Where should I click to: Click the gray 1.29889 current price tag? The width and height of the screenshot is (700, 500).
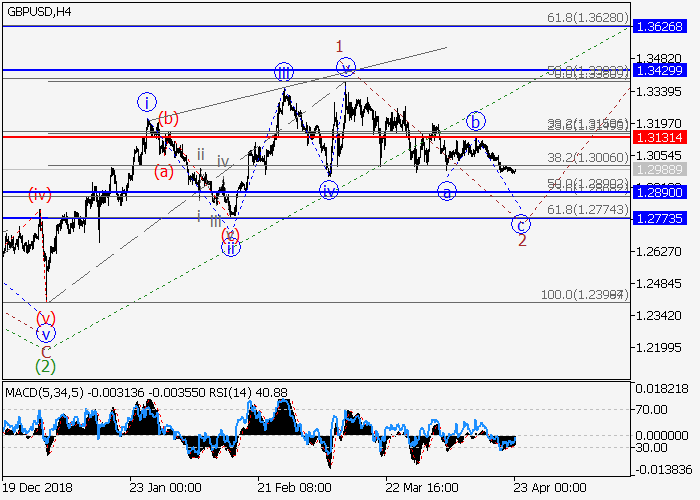[x=664, y=171]
